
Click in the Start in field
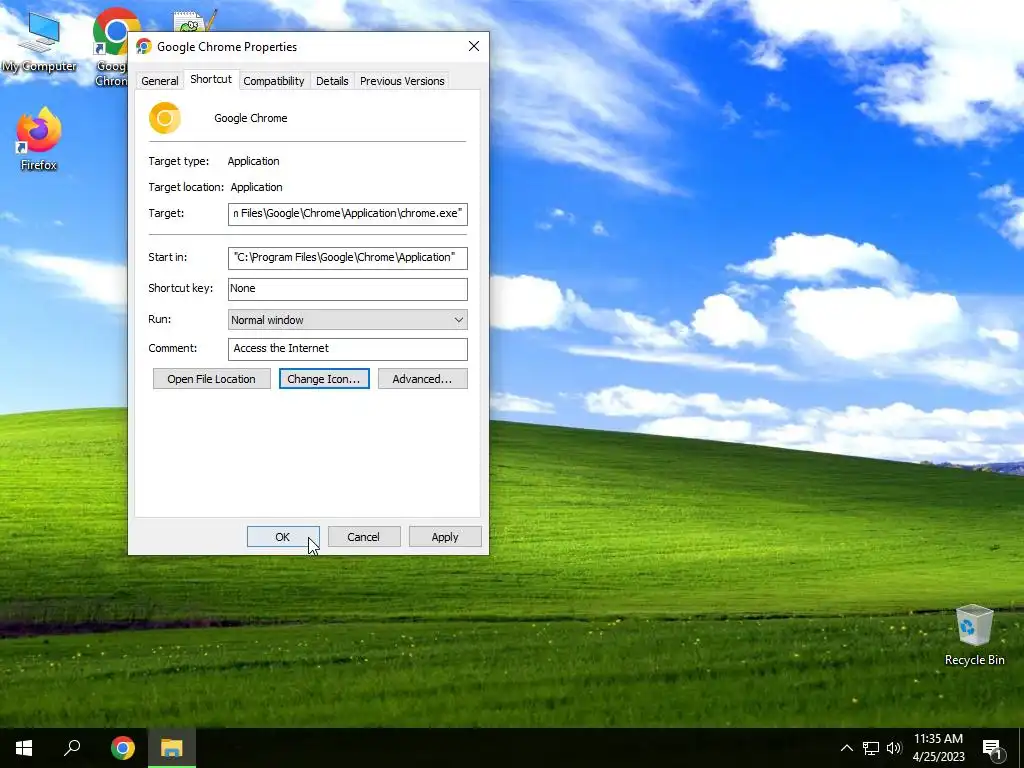(347, 258)
